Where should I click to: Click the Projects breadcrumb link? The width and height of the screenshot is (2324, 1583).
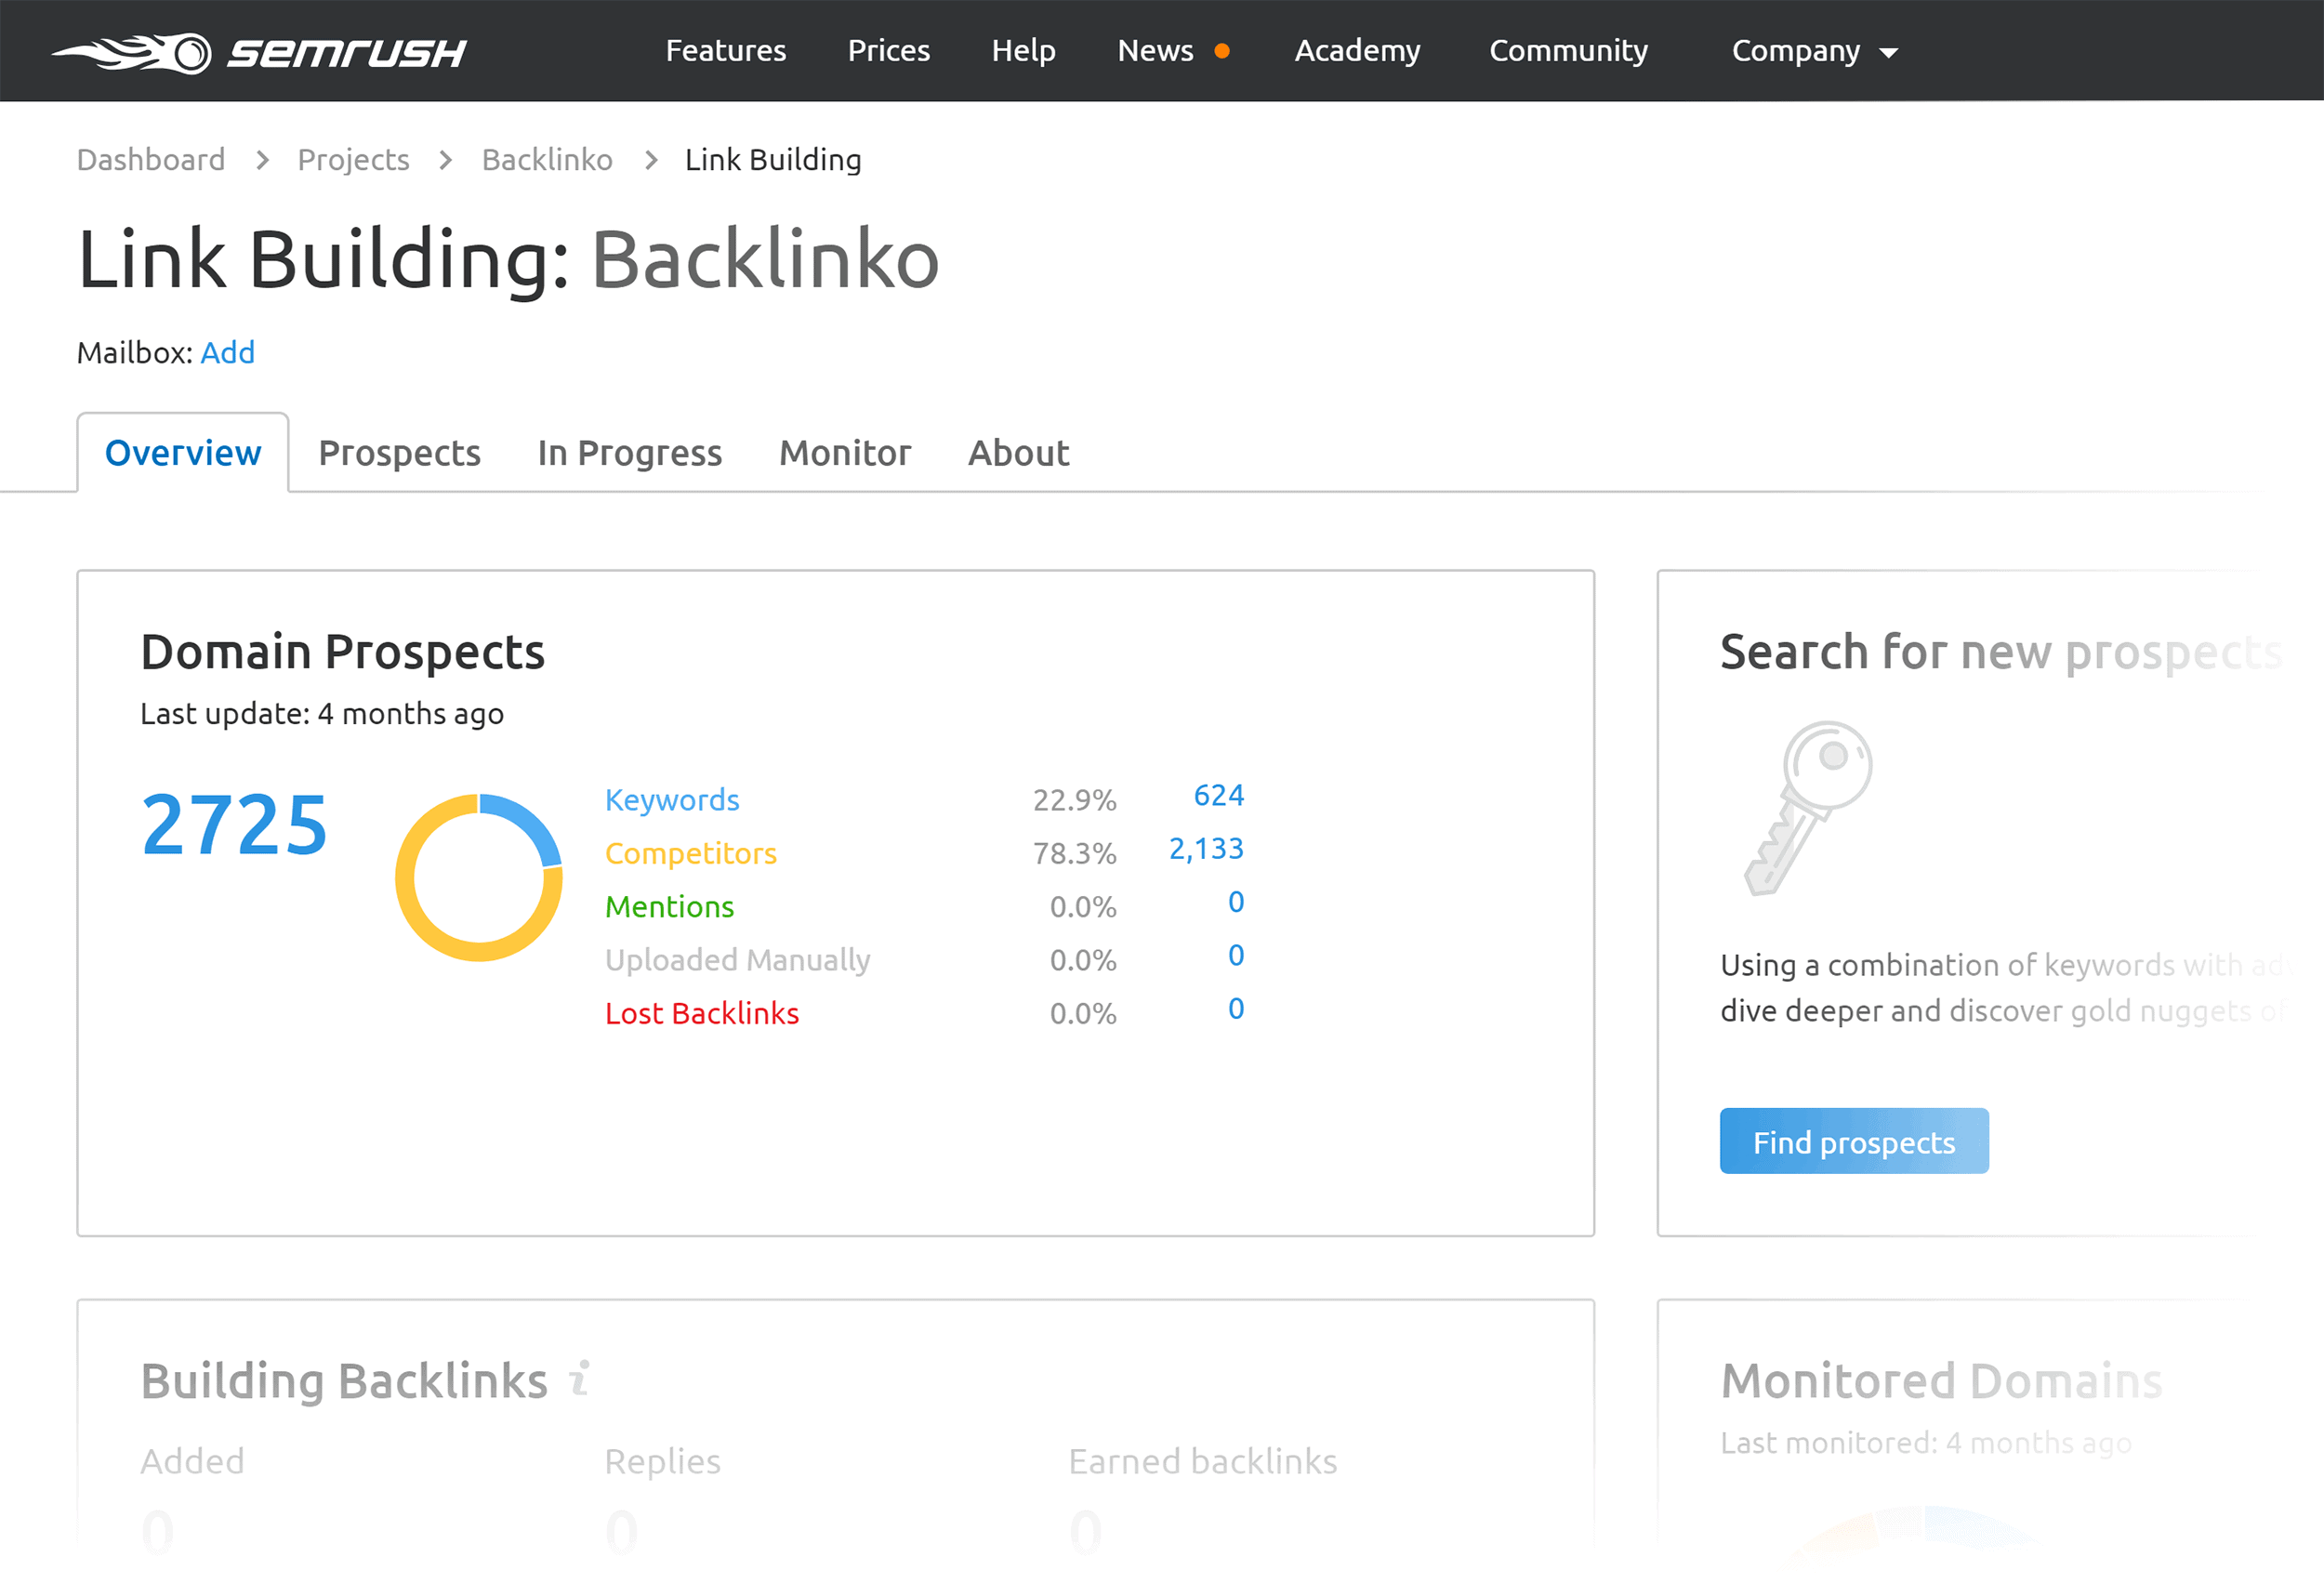point(353,159)
